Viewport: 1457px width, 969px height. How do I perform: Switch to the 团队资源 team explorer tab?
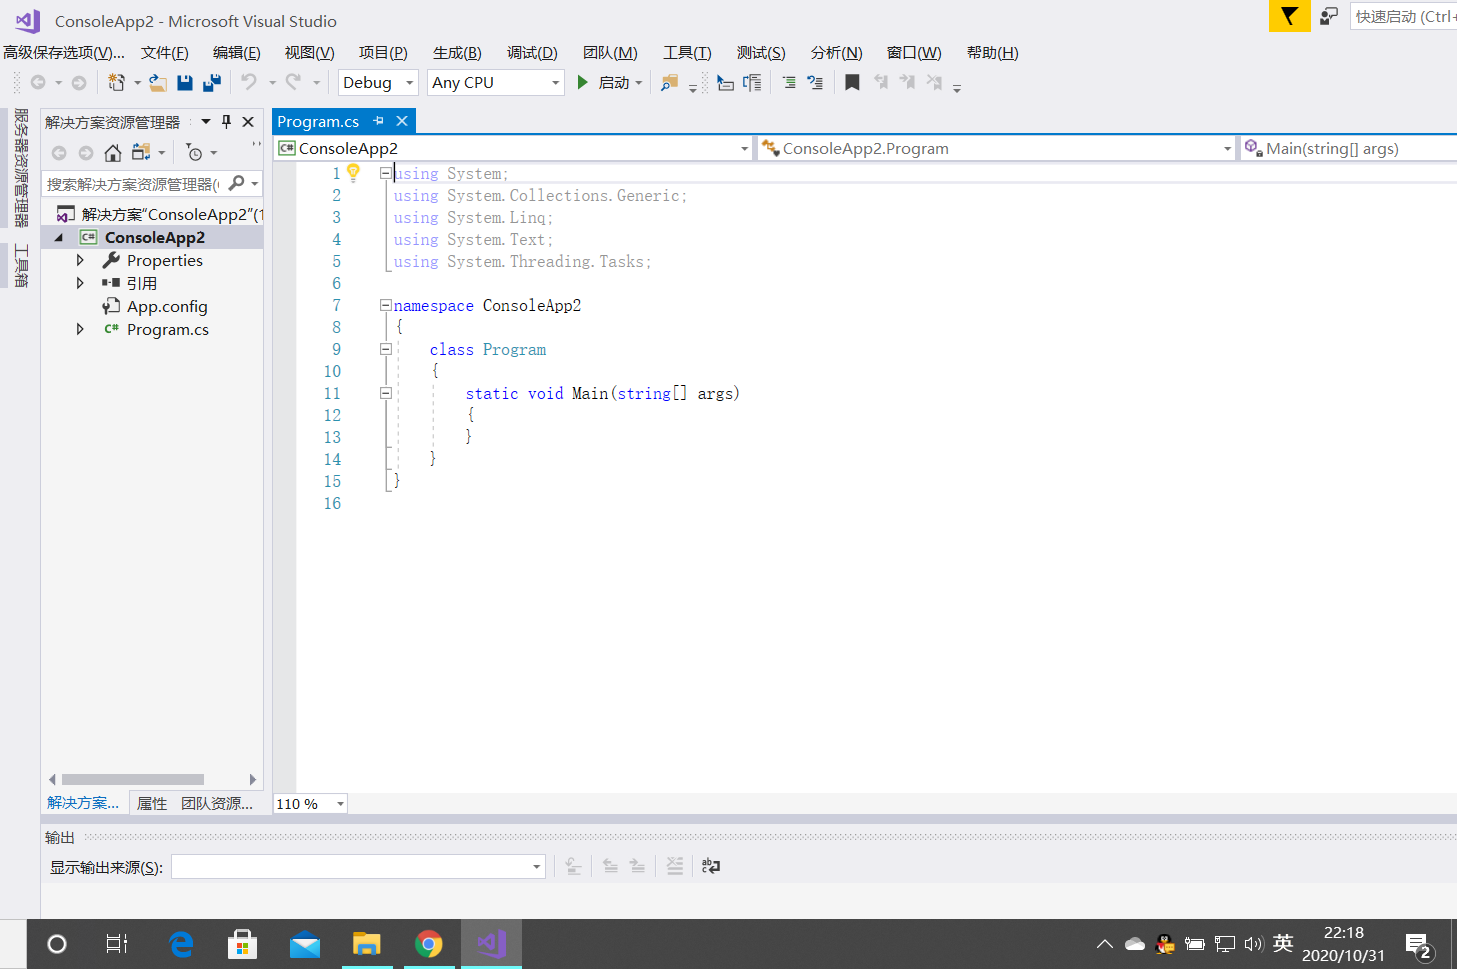217,803
